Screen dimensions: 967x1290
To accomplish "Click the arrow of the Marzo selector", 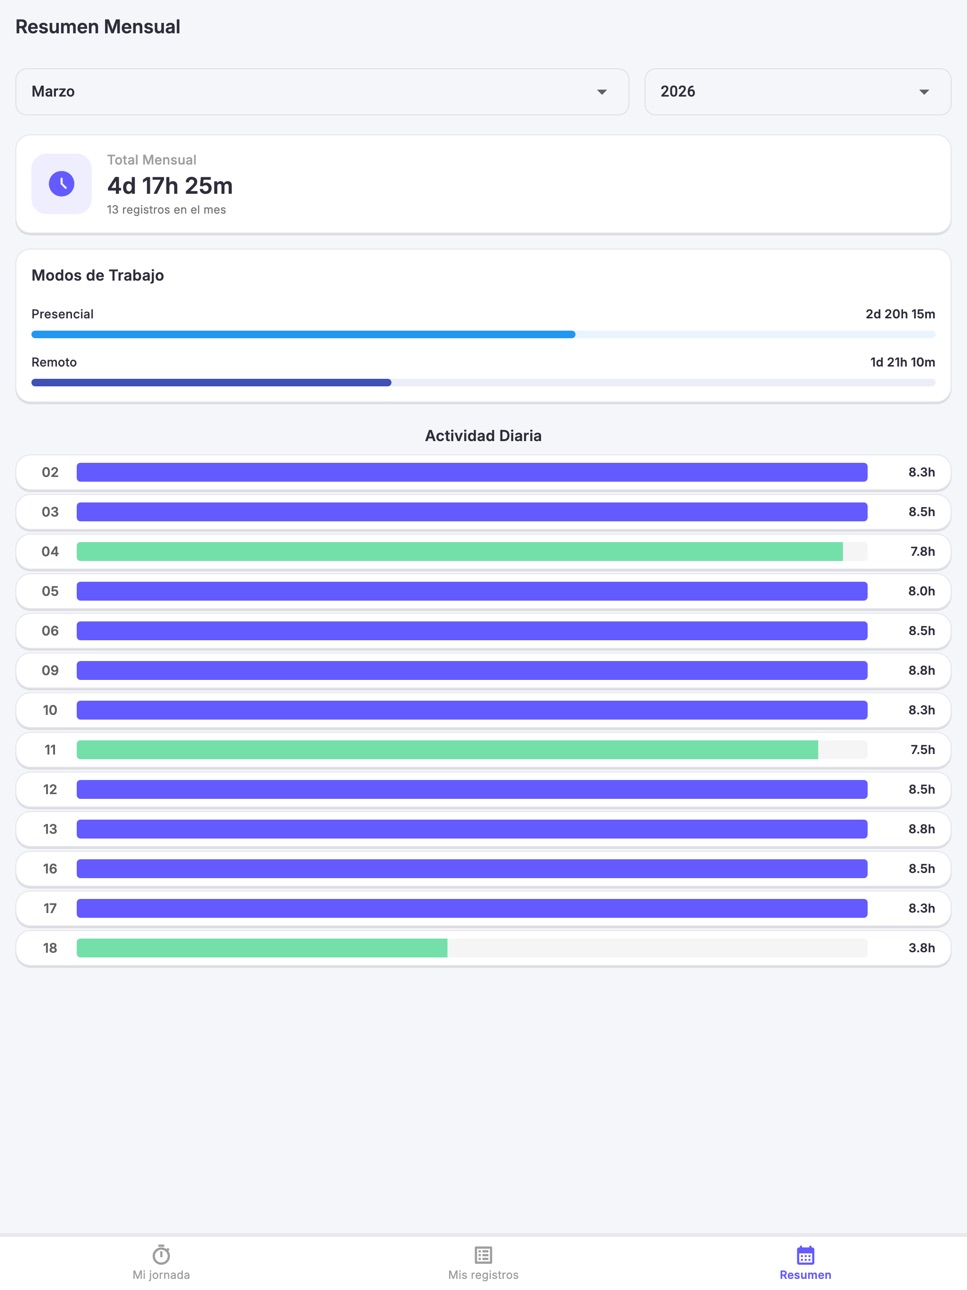I will [x=602, y=92].
